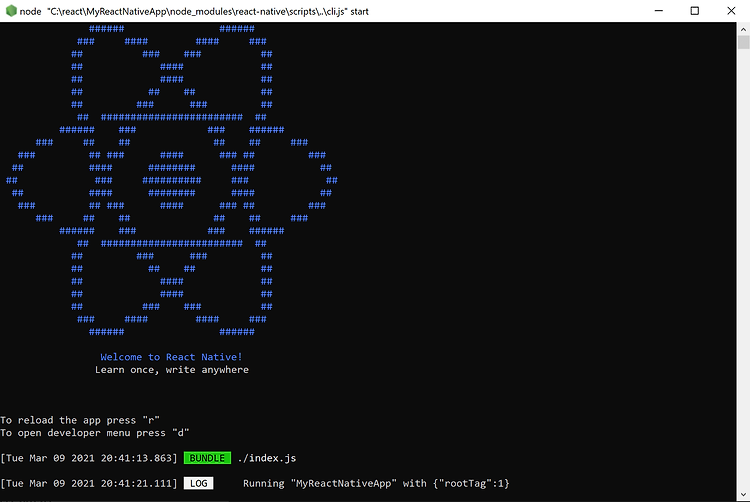
Task: Click the 'To reload the app press "r"' line
Action: click(80, 420)
